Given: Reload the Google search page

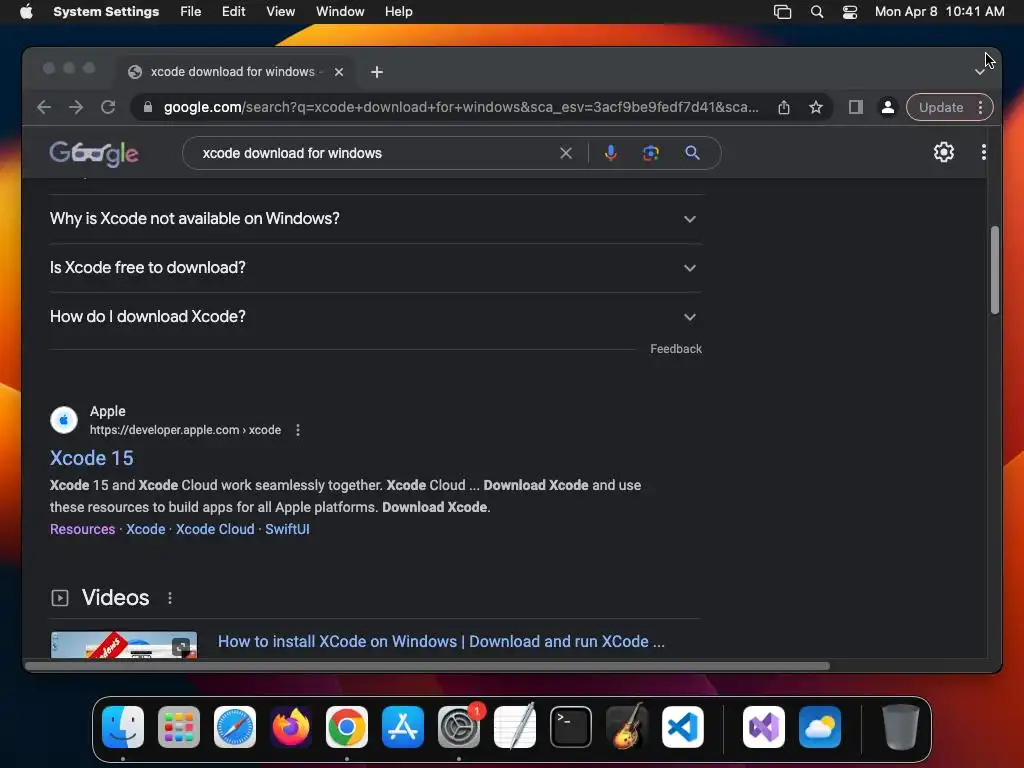Looking at the screenshot, I should tap(108, 107).
